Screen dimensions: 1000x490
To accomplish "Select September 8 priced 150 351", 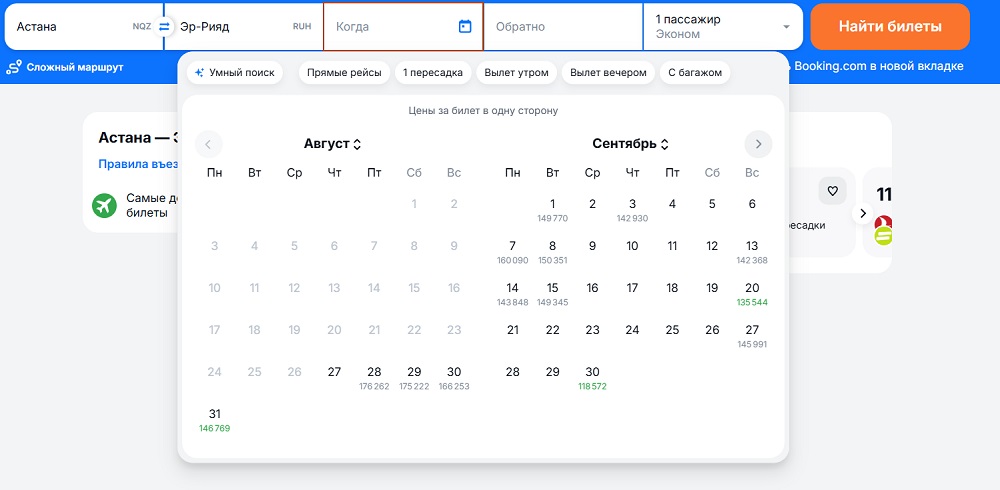I will tap(552, 251).
